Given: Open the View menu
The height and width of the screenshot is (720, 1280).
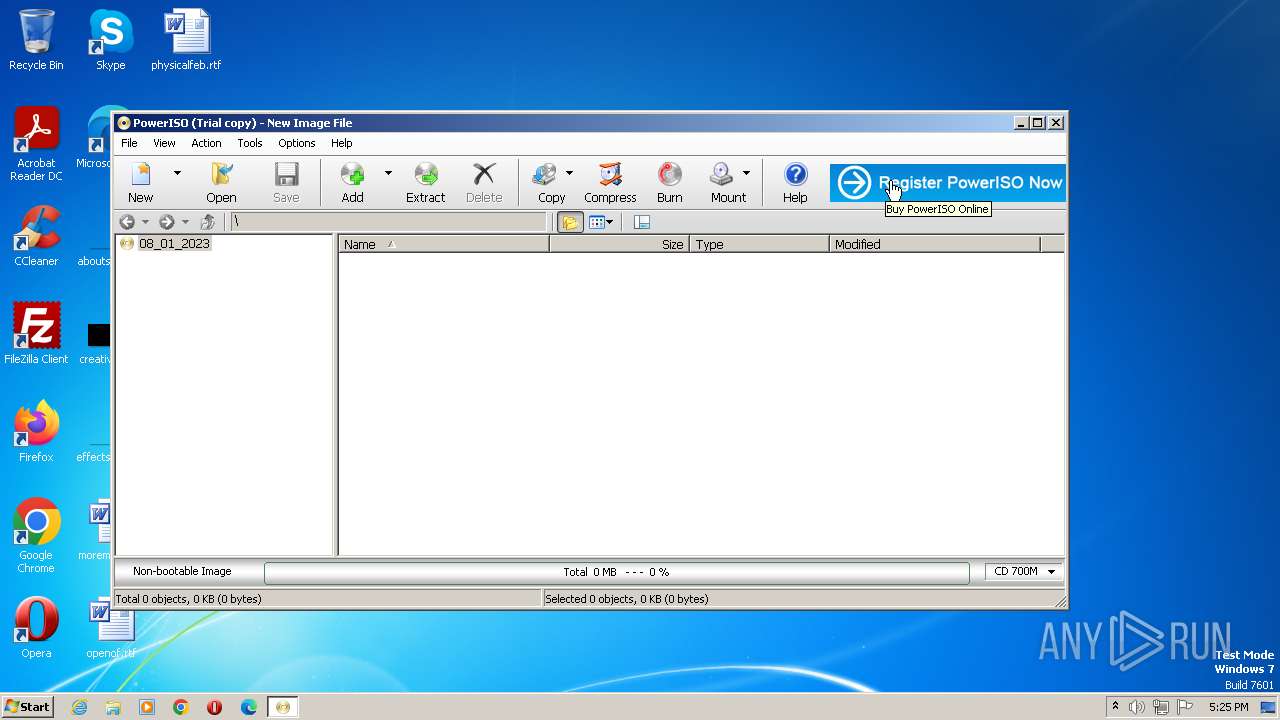Looking at the screenshot, I should (x=164, y=143).
